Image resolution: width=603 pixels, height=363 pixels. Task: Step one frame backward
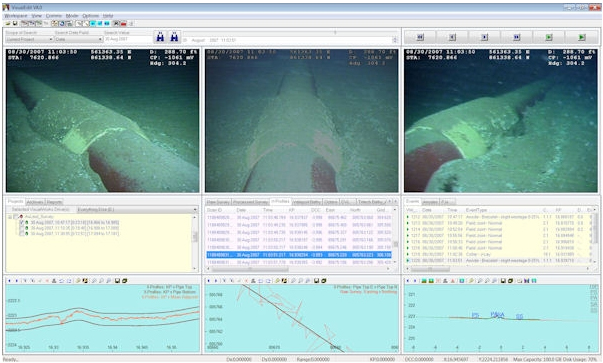tap(452, 37)
